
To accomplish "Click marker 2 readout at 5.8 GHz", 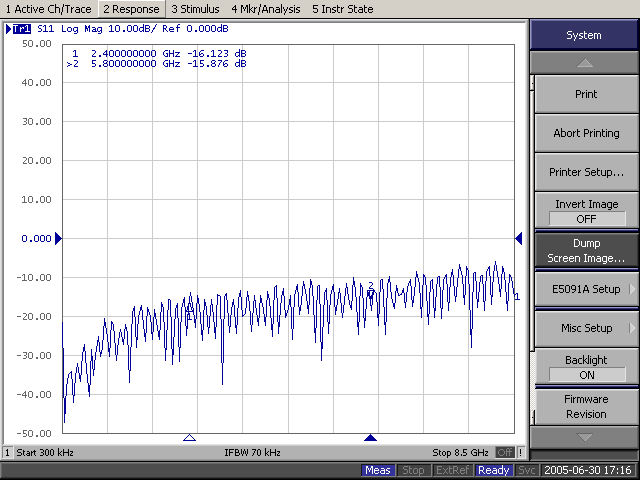I will 156,64.
